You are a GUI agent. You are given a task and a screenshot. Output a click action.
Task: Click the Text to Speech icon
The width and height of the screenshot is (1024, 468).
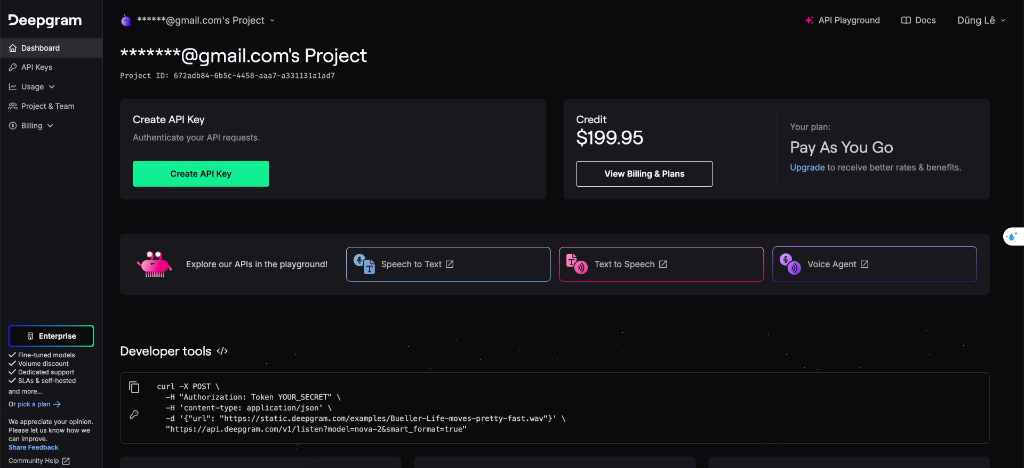tap(577, 264)
